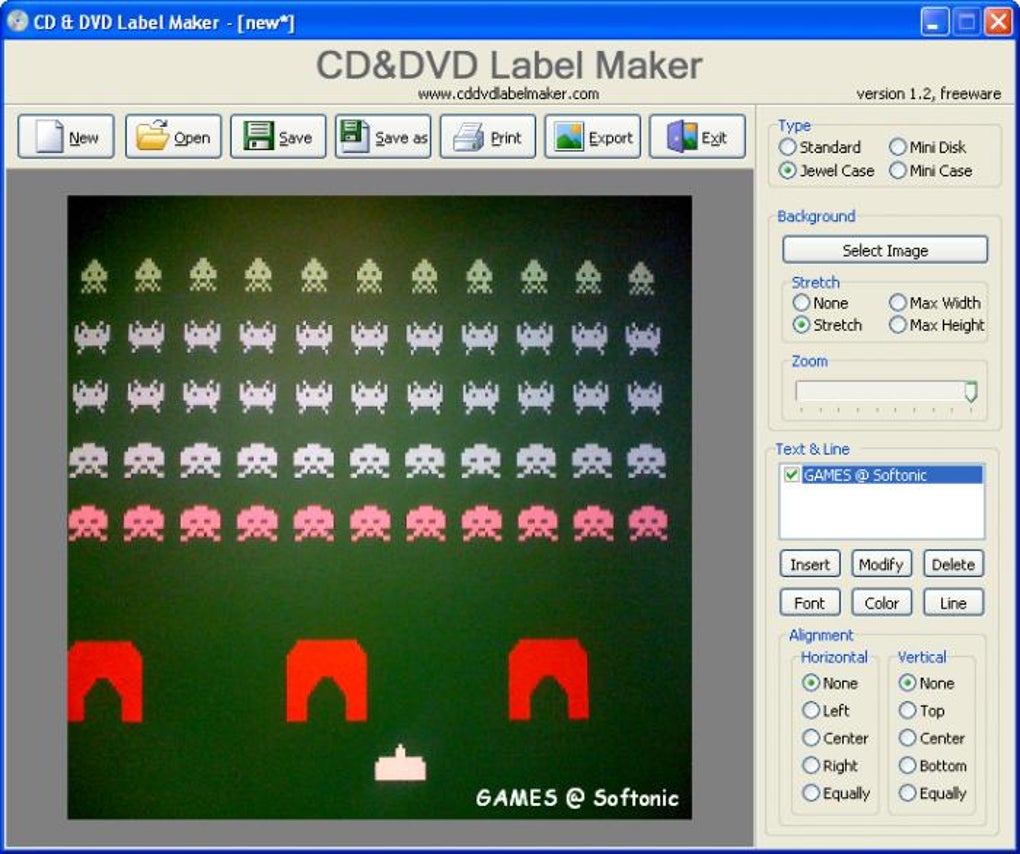The image size is (1020, 854).
Task: Print the label with the Print button
Action: pos(488,137)
